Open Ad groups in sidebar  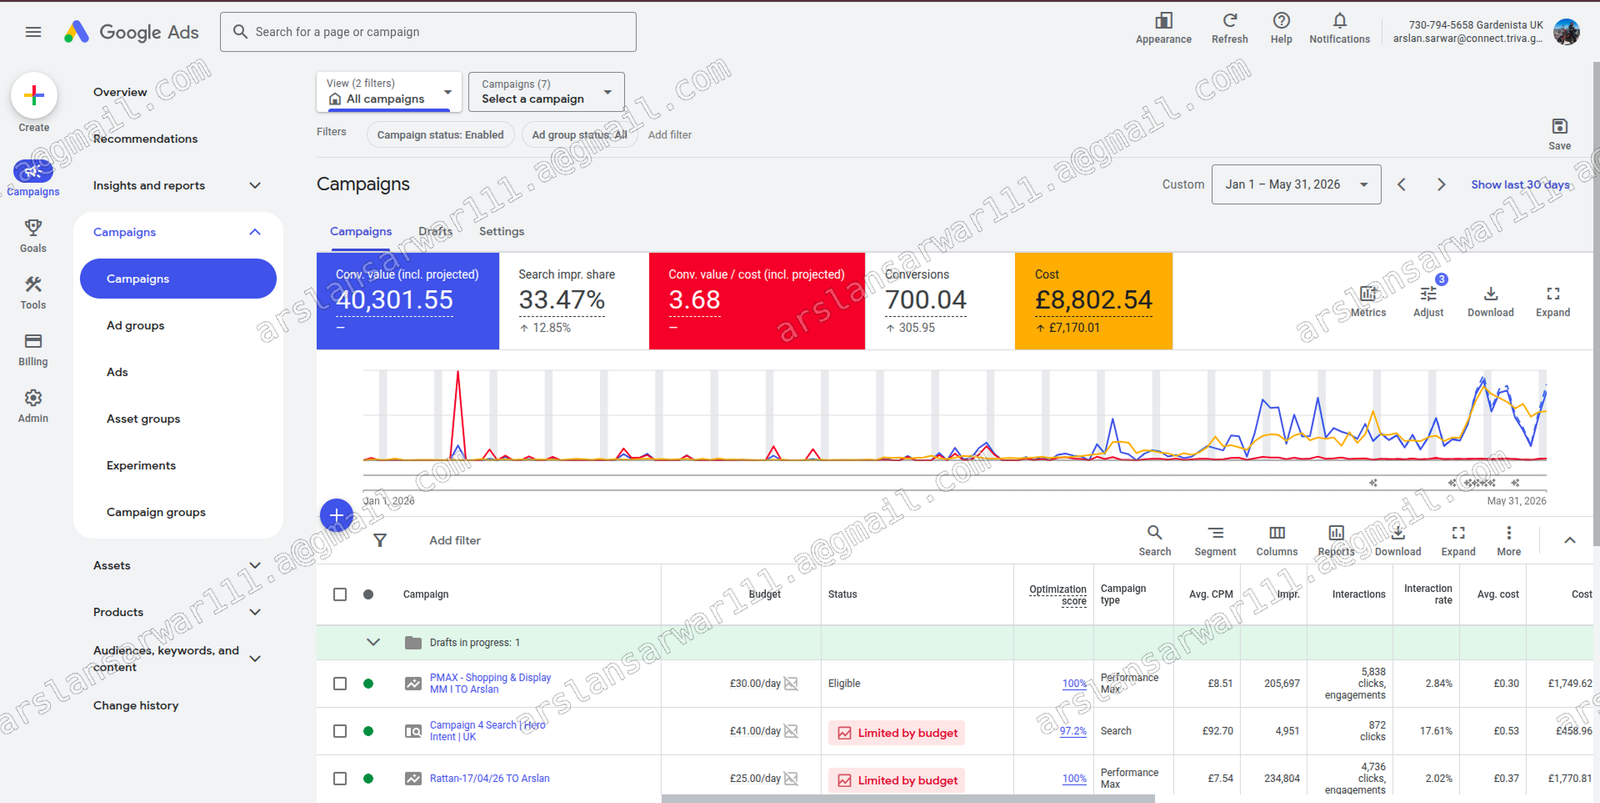[x=136, y=325]
